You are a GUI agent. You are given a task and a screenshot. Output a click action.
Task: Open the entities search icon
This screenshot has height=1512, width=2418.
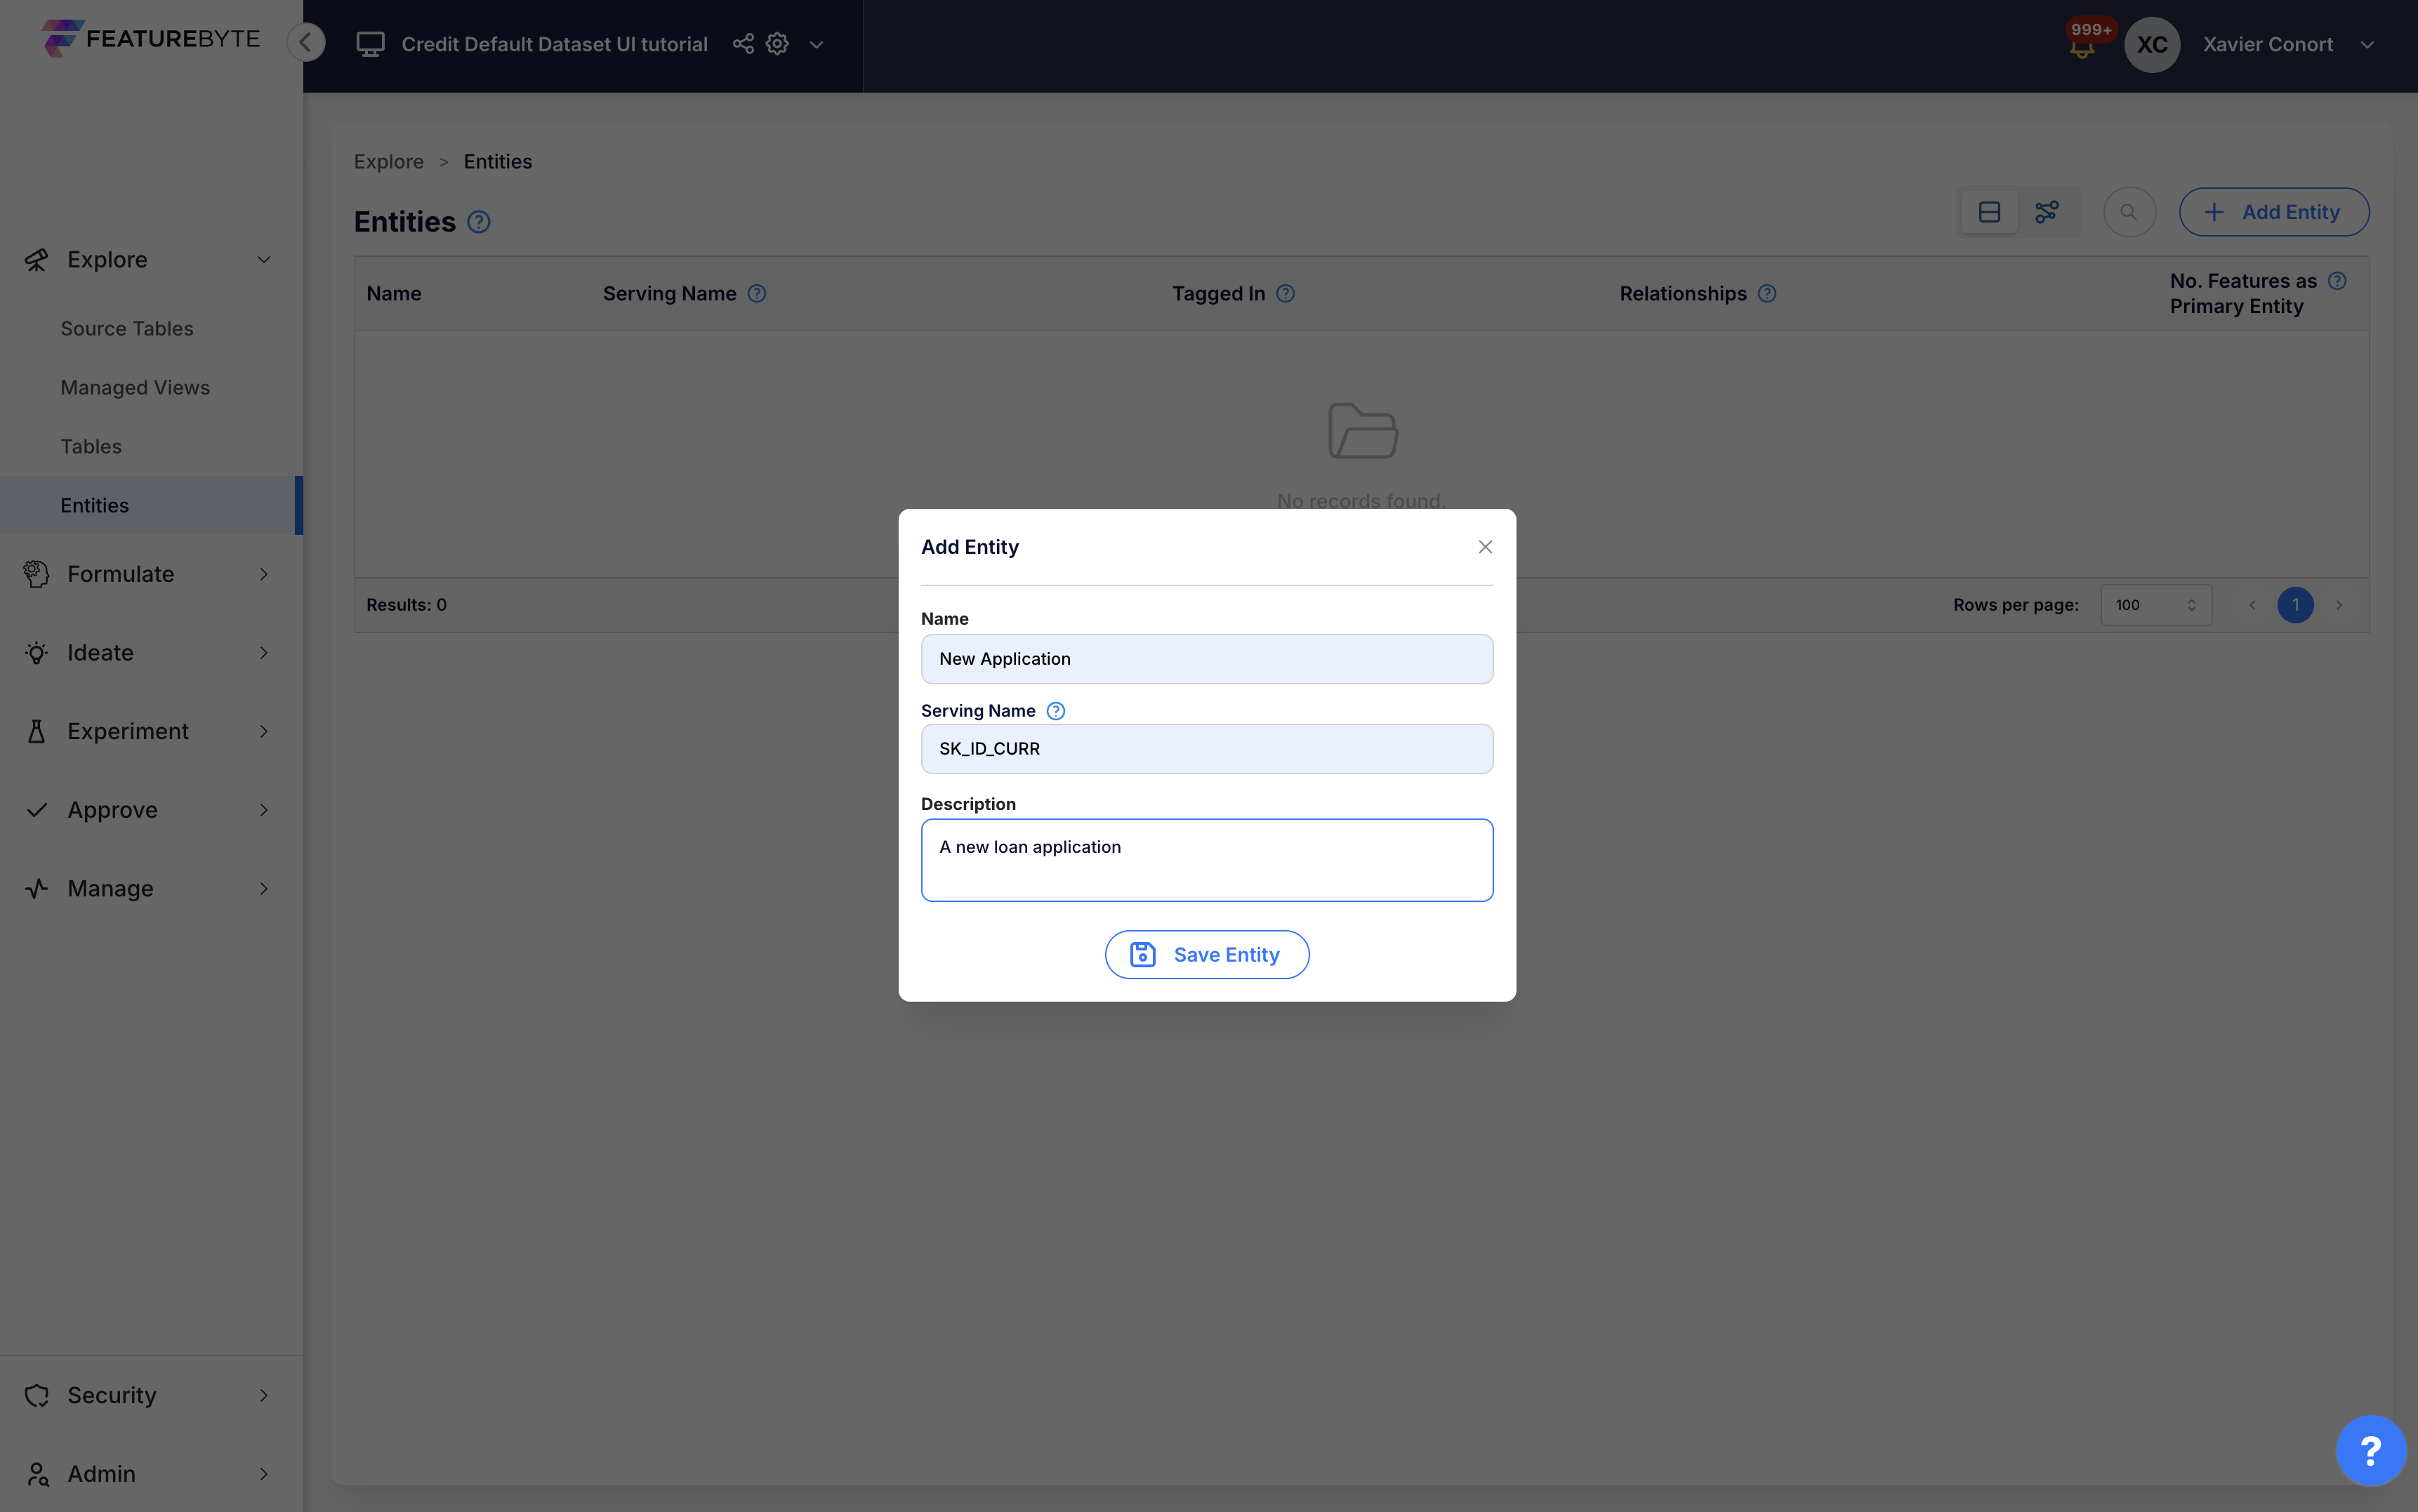[x=2129, y=212]
